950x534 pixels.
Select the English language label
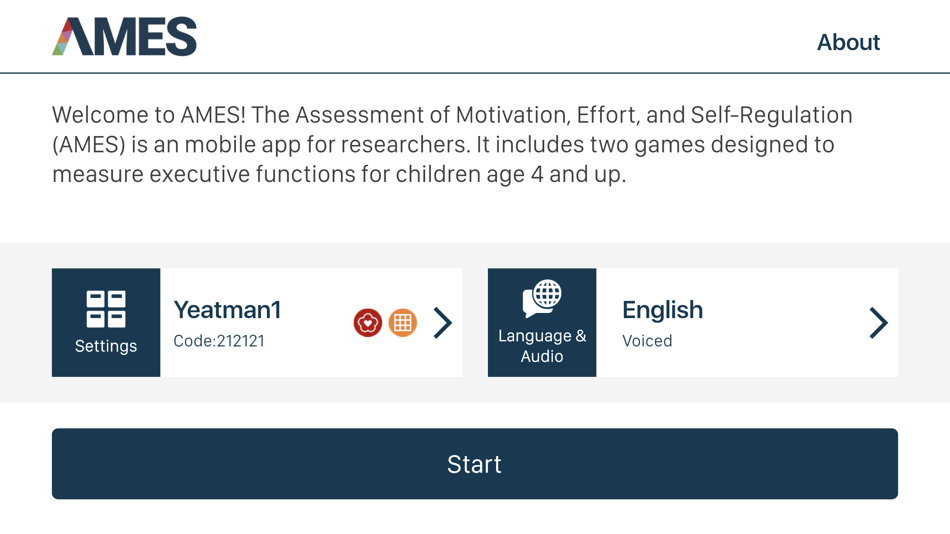click(x=662, y=310)
